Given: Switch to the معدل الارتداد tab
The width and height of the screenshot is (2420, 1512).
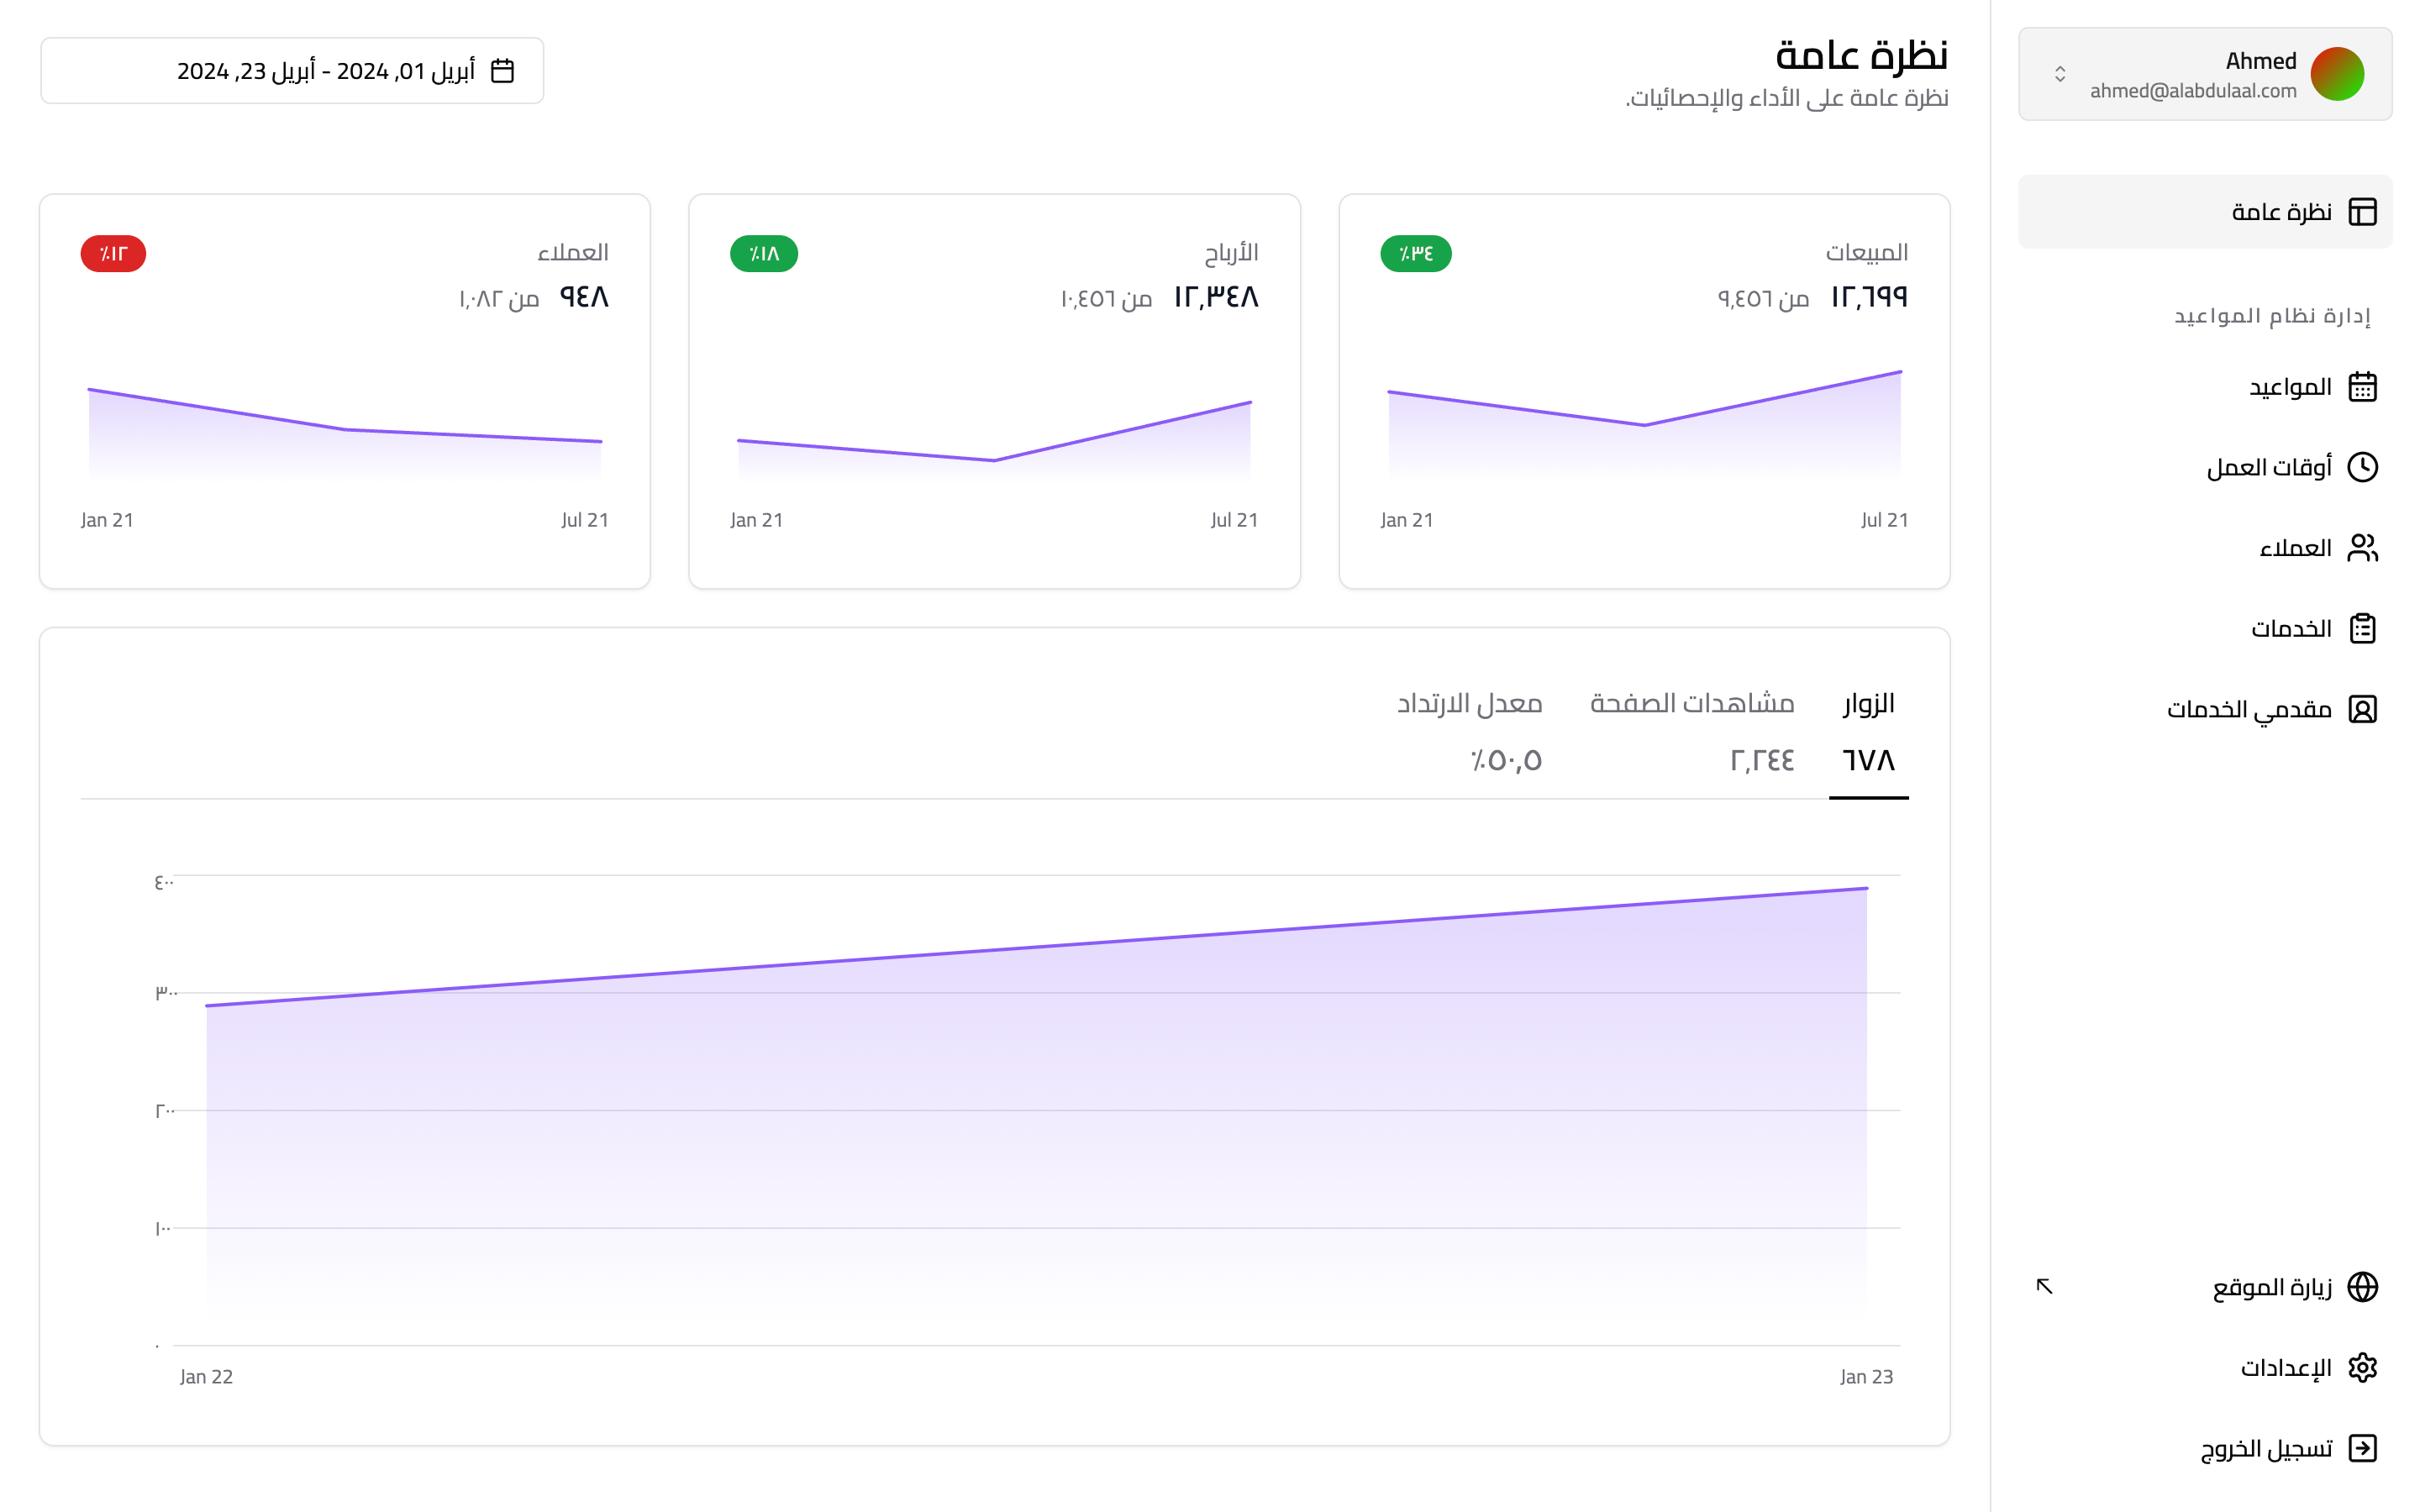Looking at the screenshot, I should click(x=1469, y=733).
